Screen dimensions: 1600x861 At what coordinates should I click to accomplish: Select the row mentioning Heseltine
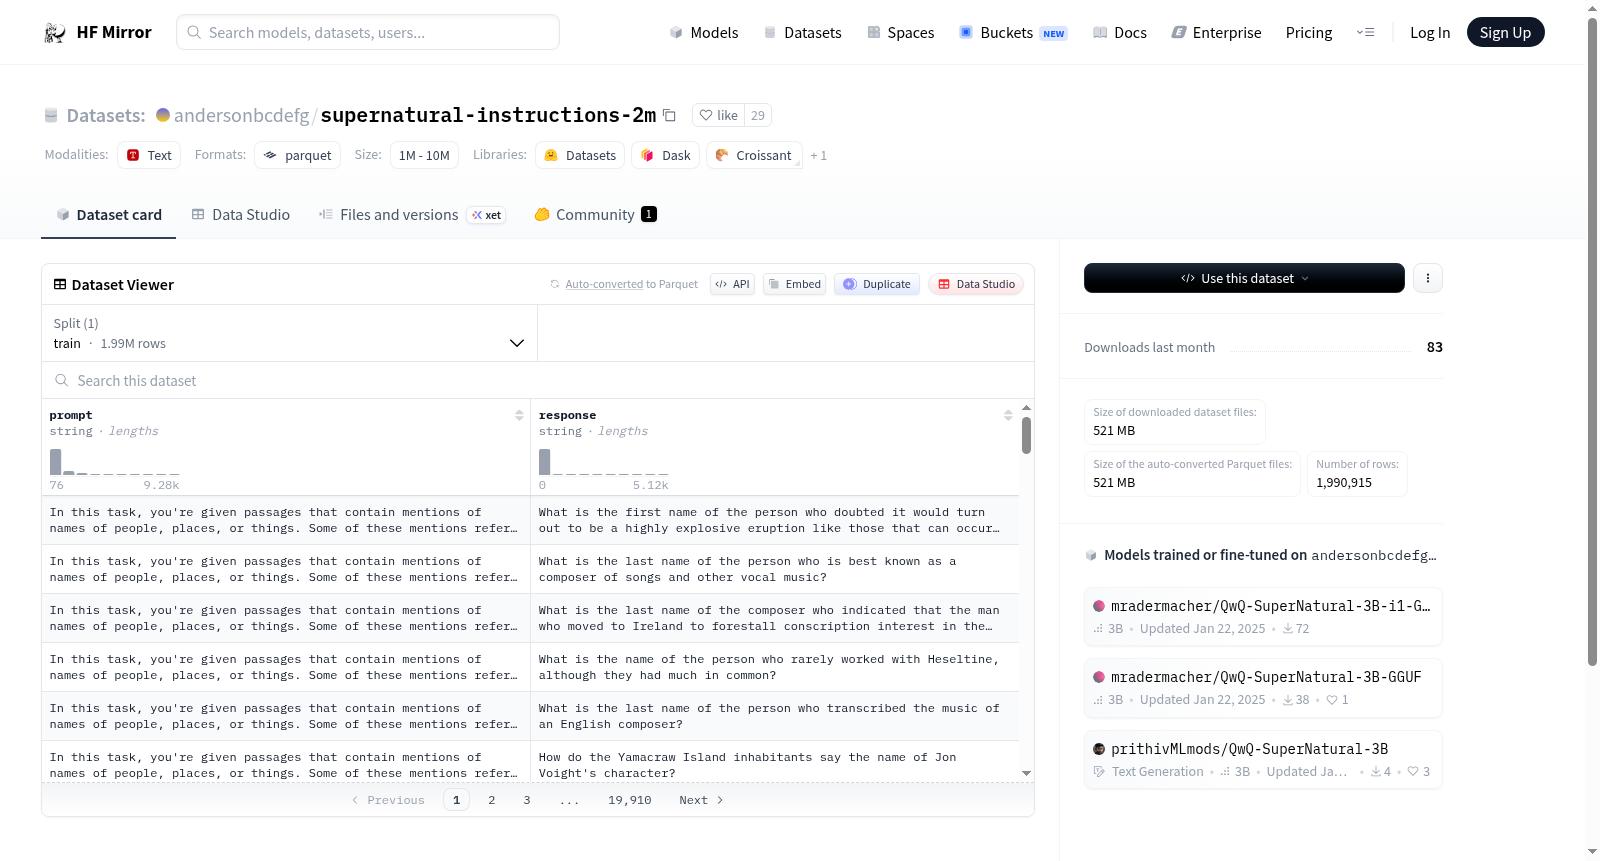[x=530, y=667]
